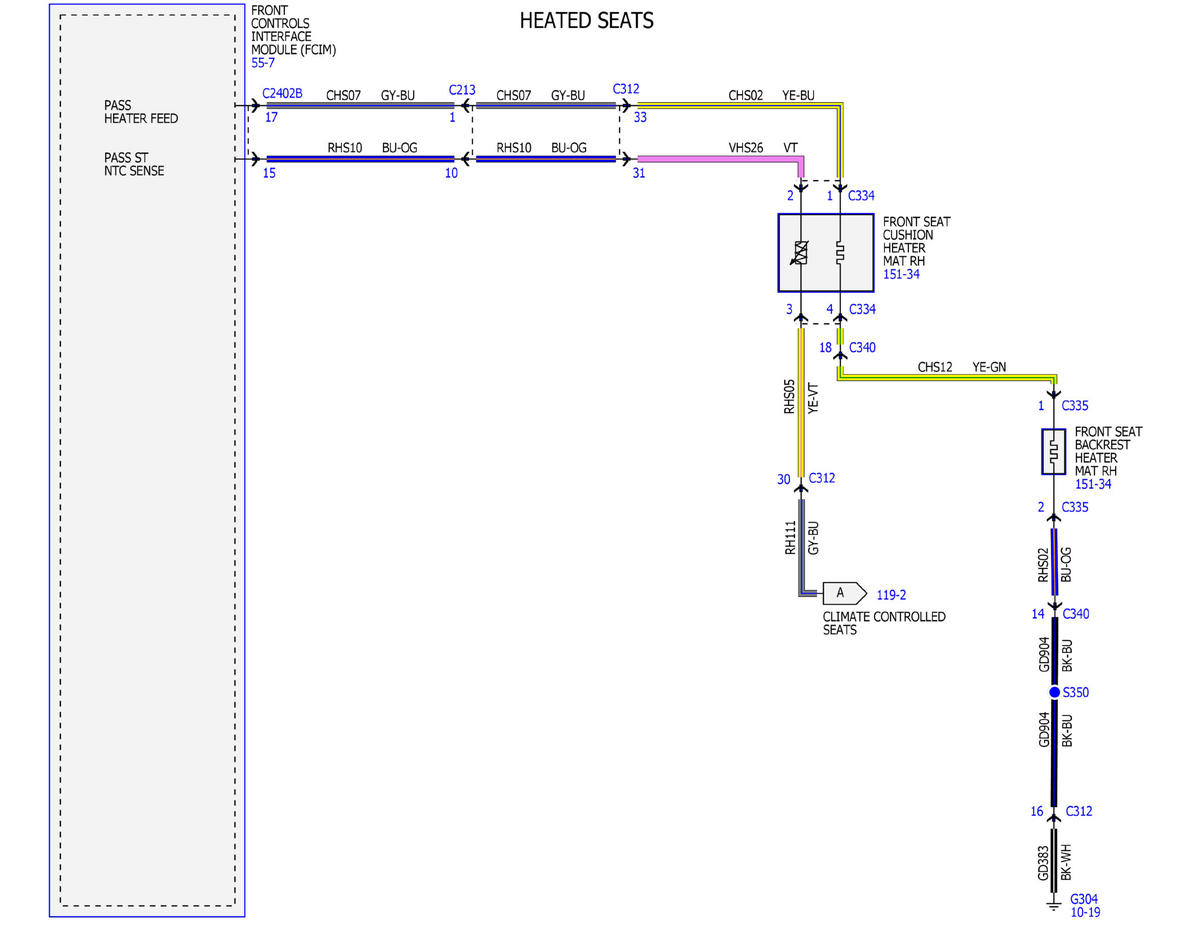Image resolution: width=1200 pixels, height=927 pixels.
Task: Click connector C213 label
Action: [x=462, y=90]
